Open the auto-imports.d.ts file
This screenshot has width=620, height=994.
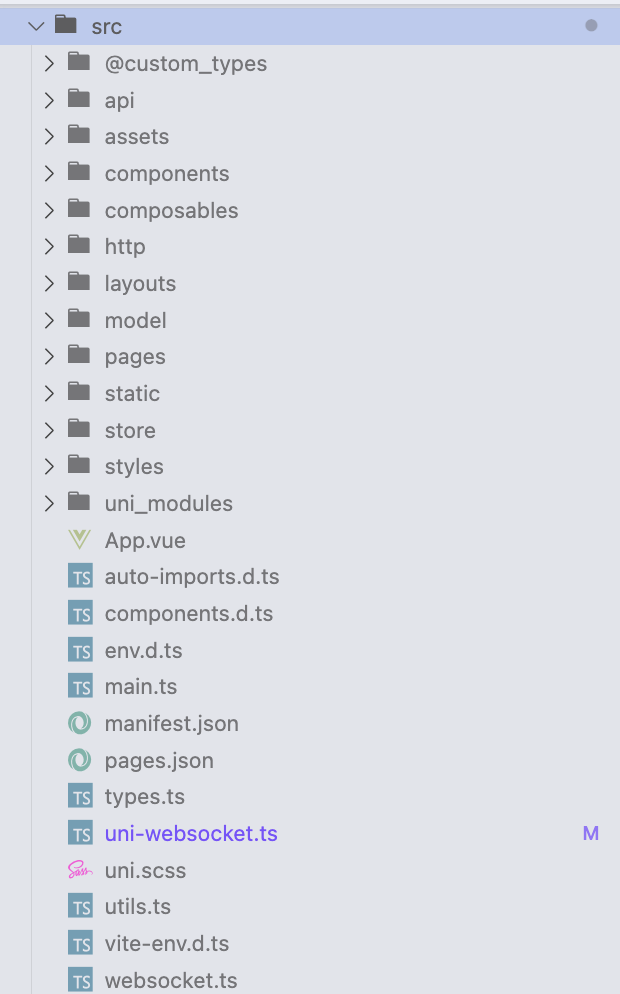[192, 577]
